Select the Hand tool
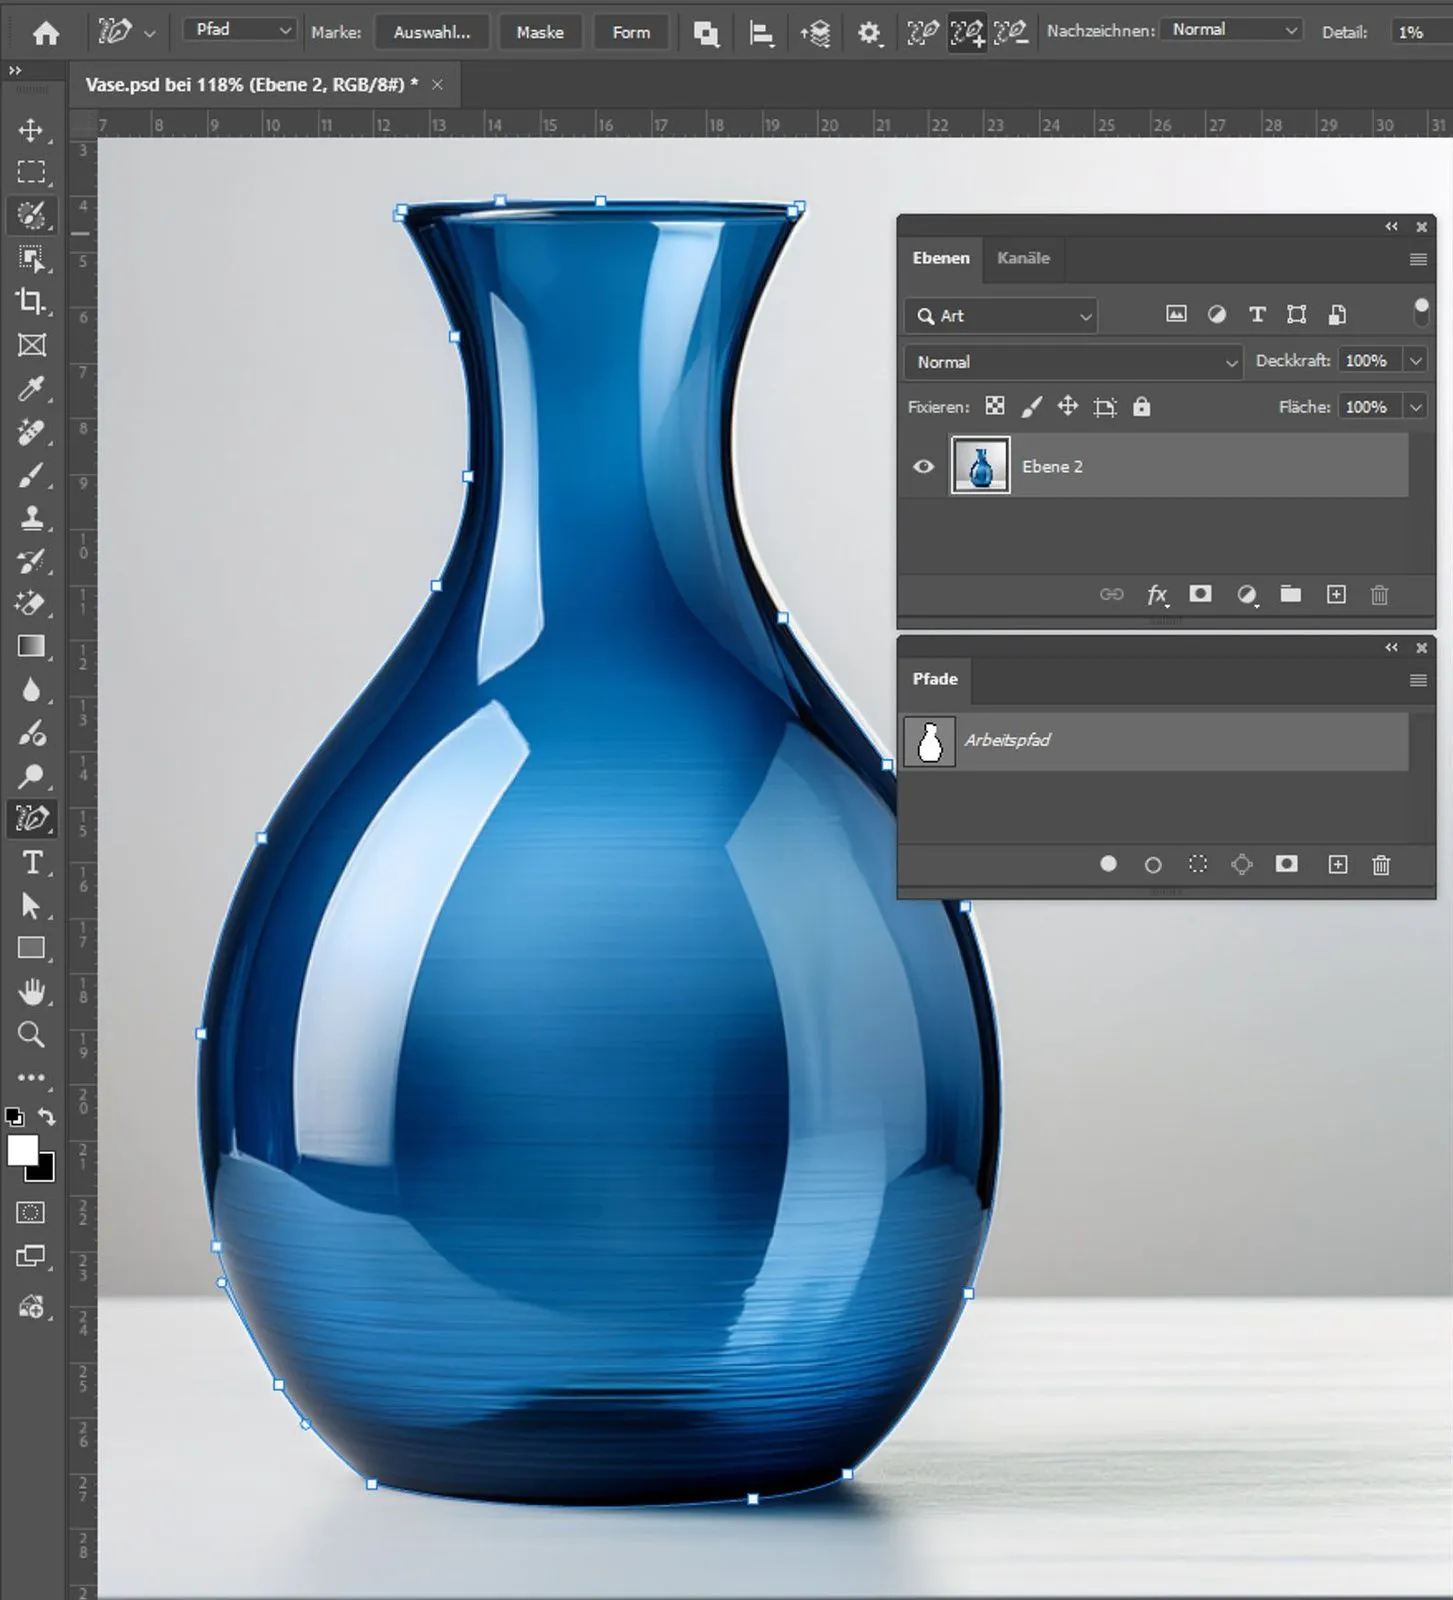 (x=31, y=992)
